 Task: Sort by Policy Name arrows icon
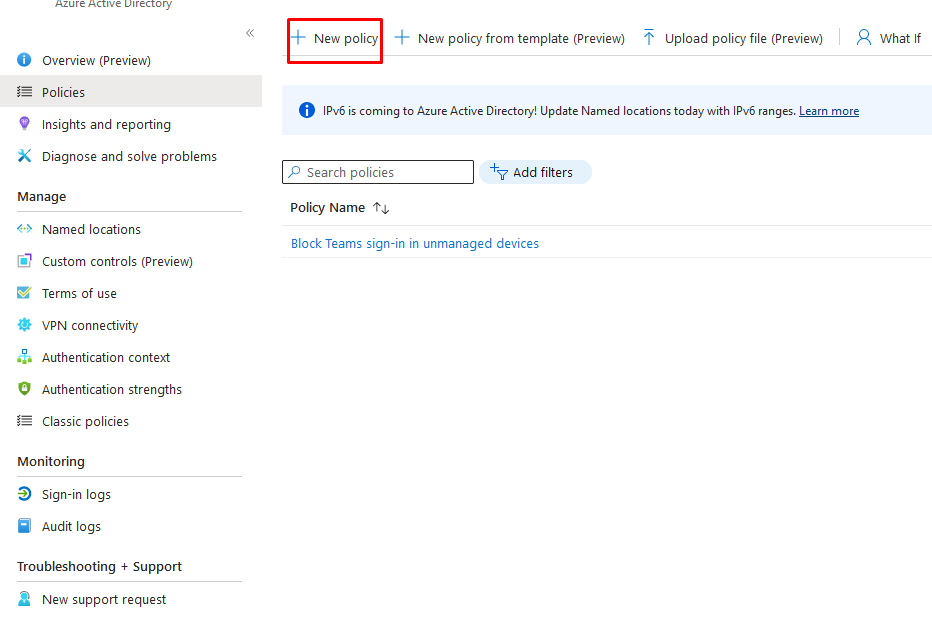pyautogui.click(x=381, y=208)
